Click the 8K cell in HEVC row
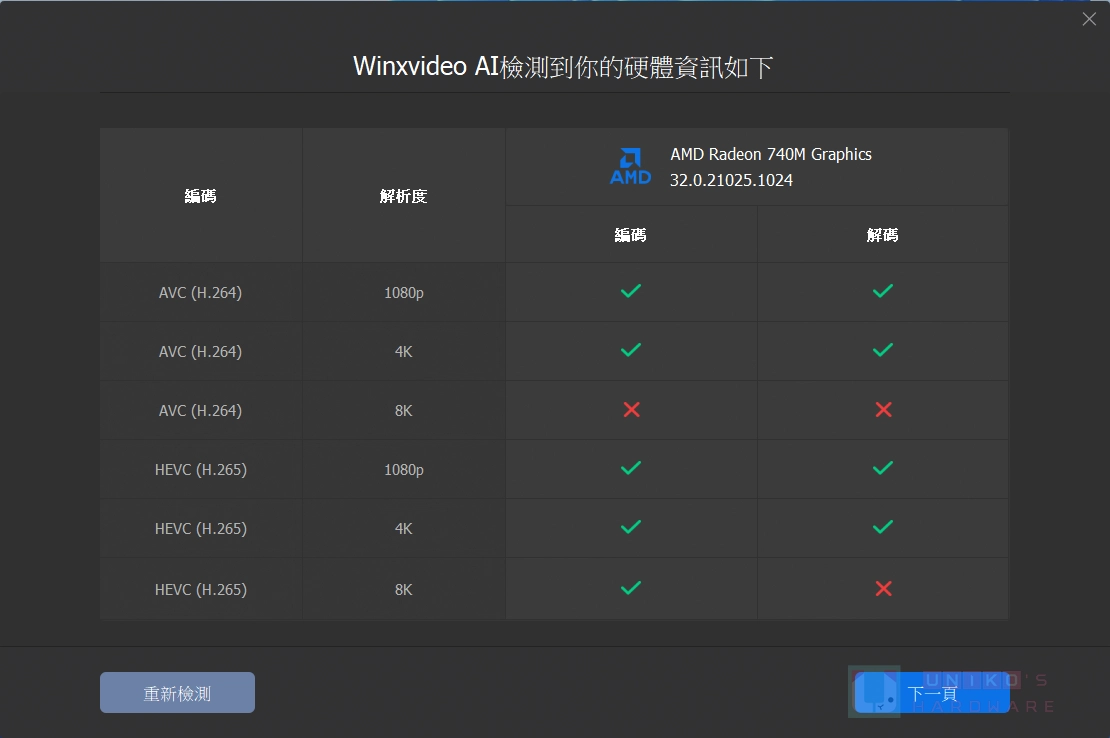The height and width of the screenshot is (738, 1110). point(404,589)
